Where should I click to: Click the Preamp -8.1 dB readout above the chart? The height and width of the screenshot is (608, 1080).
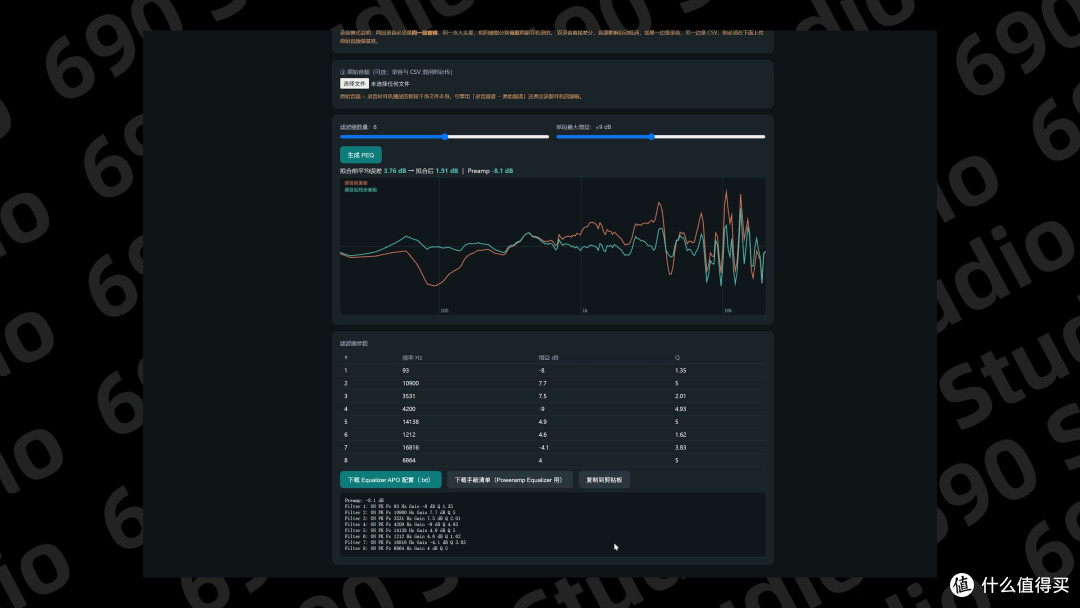point(490,171)
